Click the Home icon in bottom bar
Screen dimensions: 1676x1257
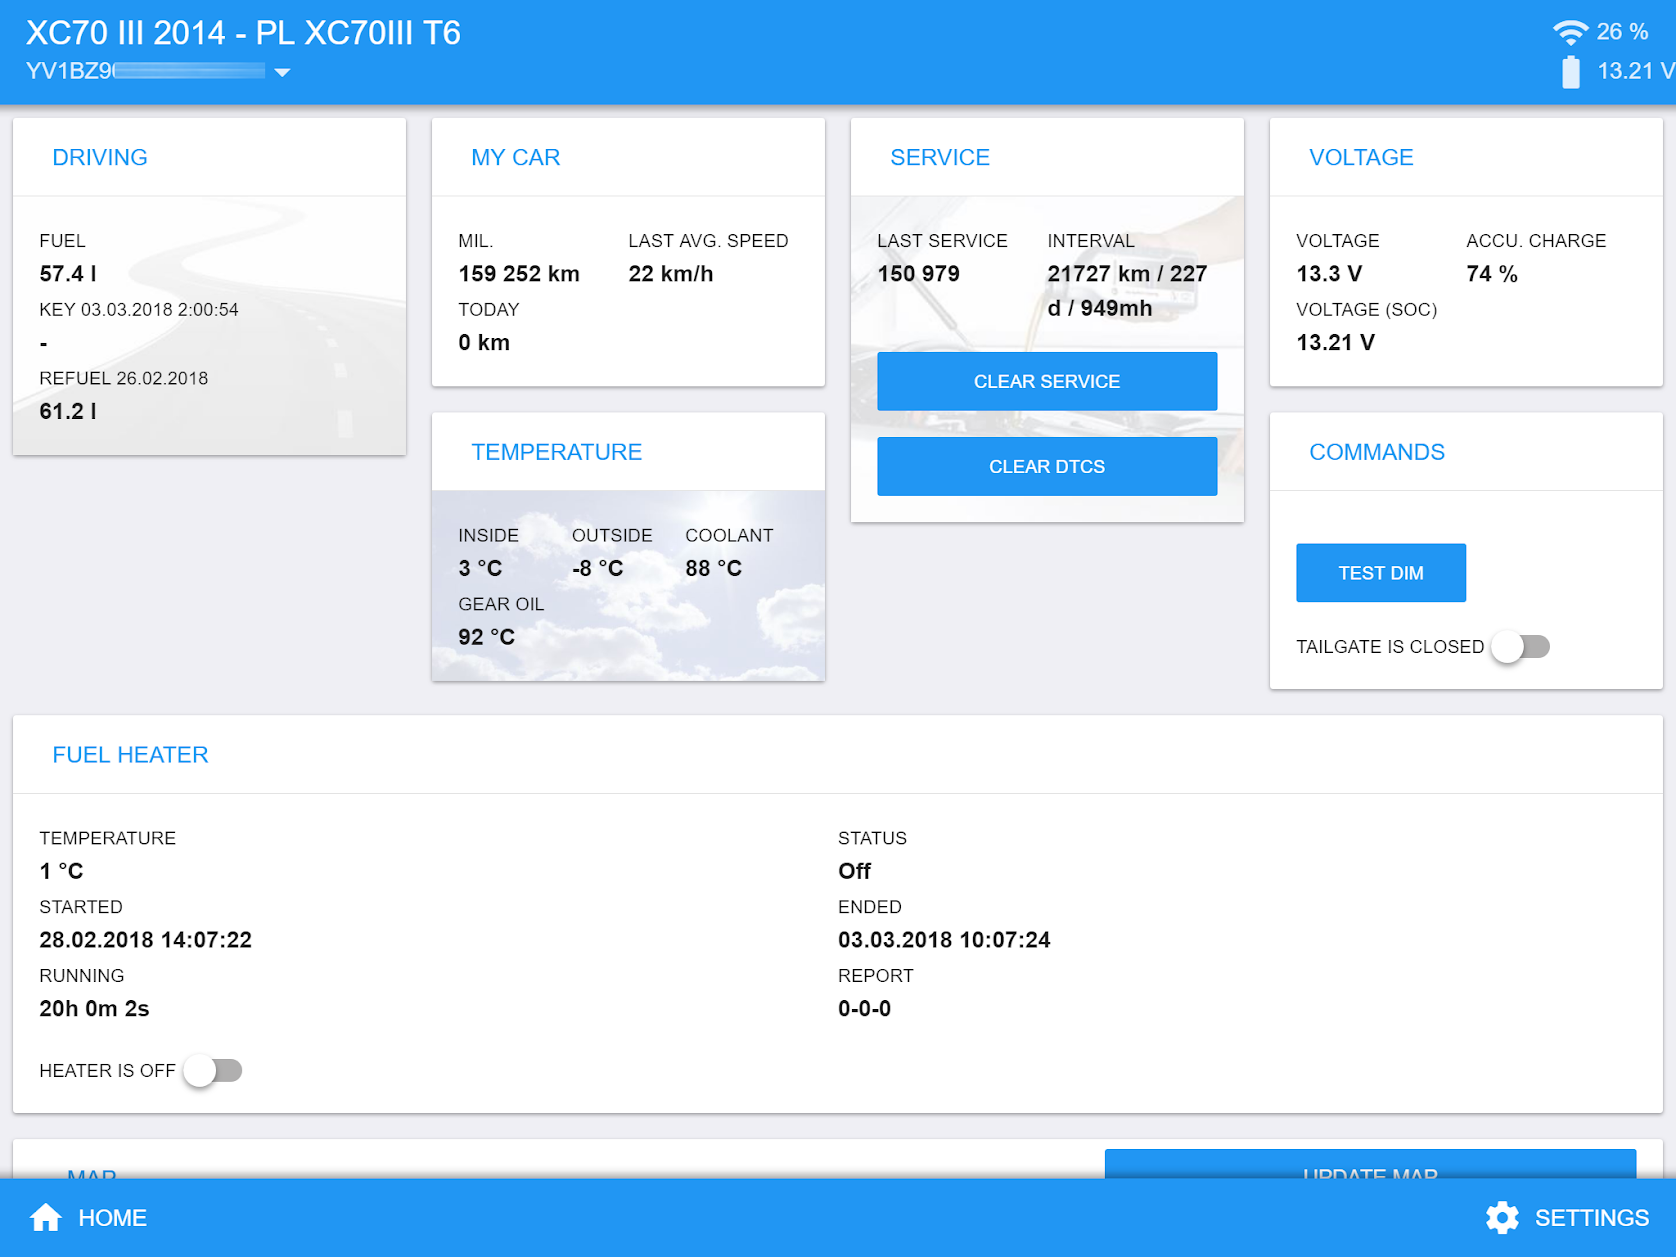(46, 1217)
